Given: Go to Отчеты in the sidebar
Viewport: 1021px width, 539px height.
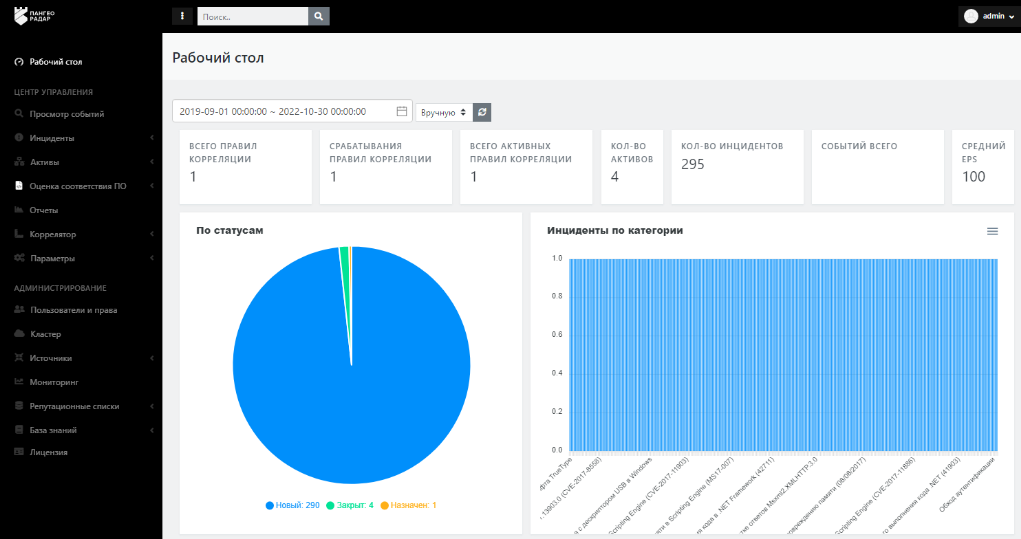Looking at the screenshot, I should (x=44, y=210).
